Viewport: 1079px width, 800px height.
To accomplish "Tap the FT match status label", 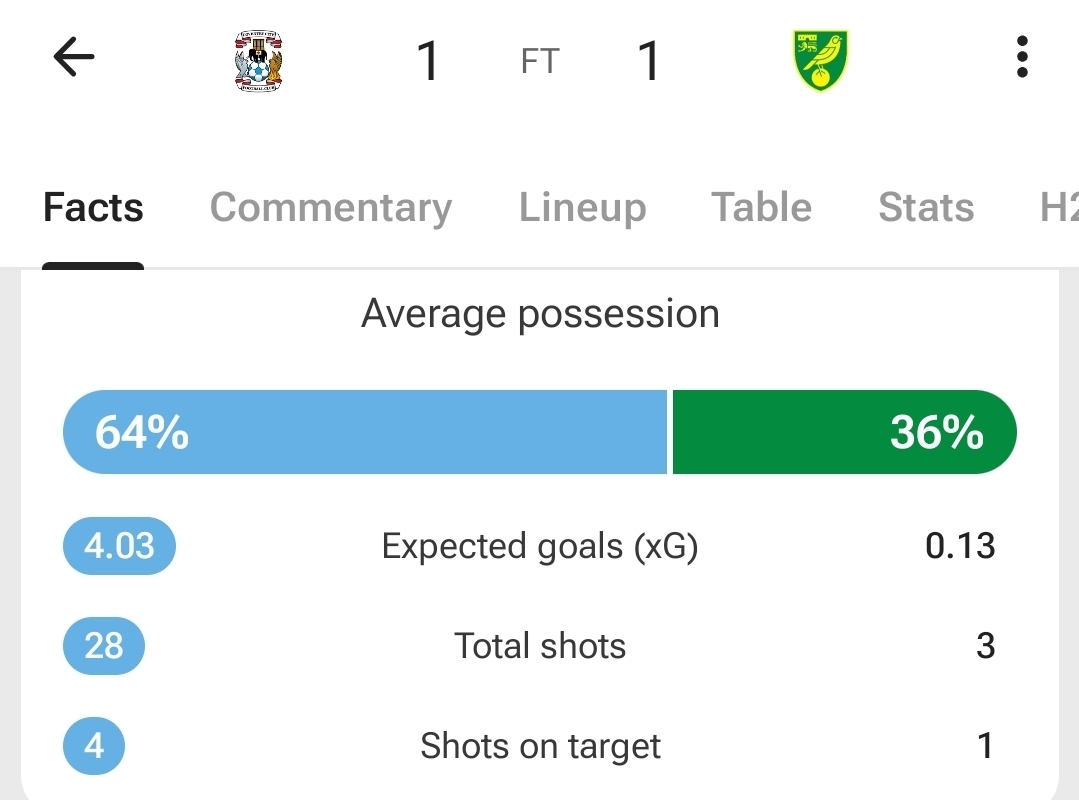I will pyautogui.click(x=539, y=62).
